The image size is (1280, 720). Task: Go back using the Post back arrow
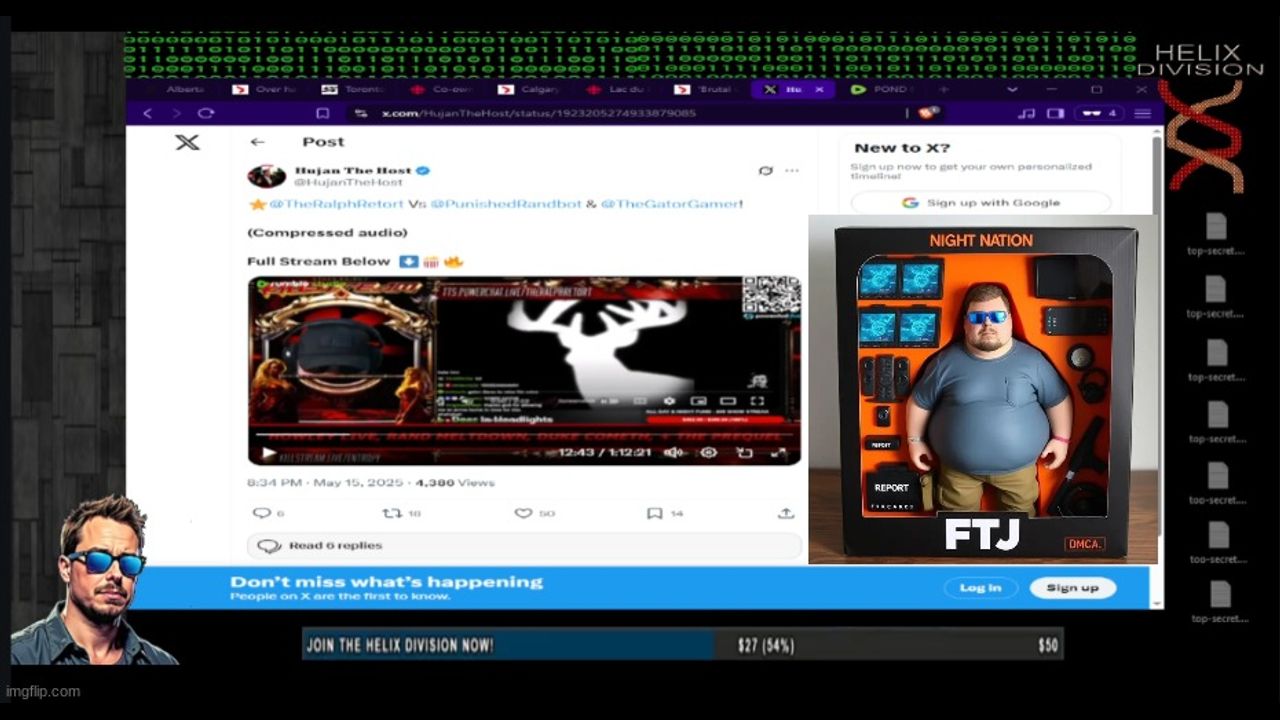pos(257,142)
